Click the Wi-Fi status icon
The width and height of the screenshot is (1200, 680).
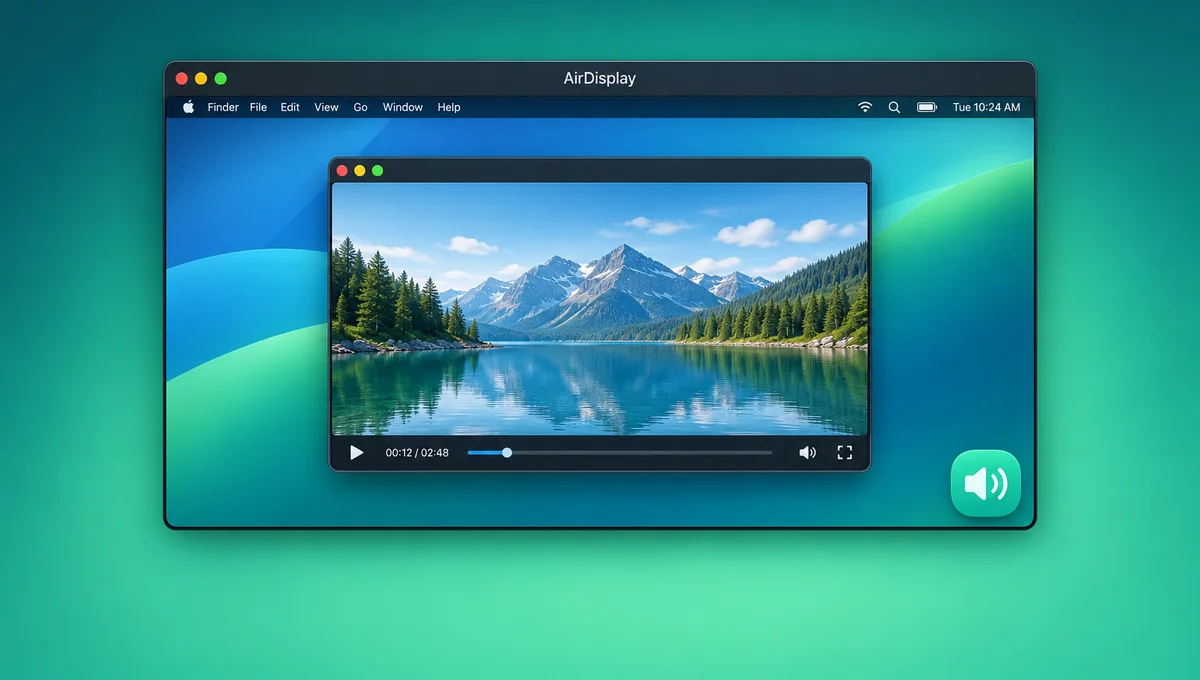click(x=865, y=107)
